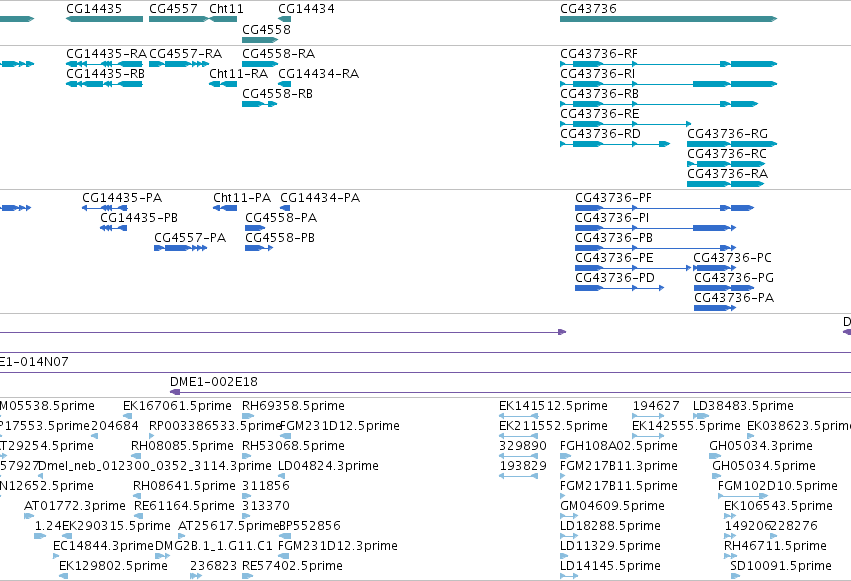Screen dimensions: 851x581
Task: Click the CG14435-PA protein label
Action: coord(122,198)
